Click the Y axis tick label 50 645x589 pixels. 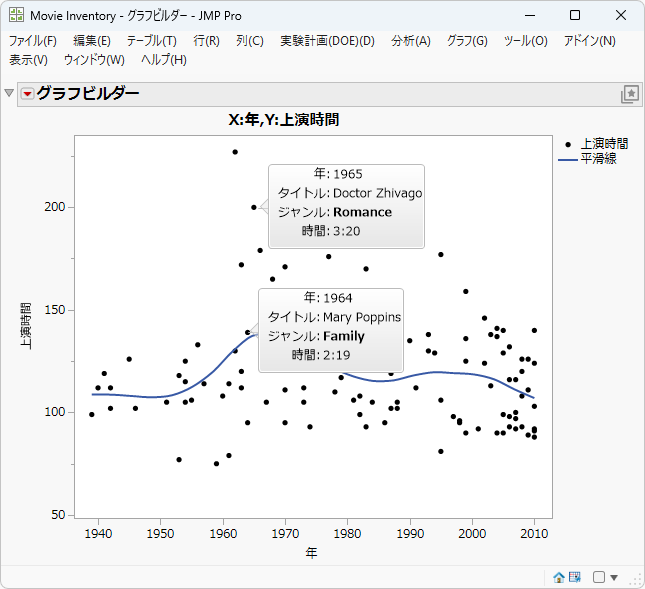58,515
